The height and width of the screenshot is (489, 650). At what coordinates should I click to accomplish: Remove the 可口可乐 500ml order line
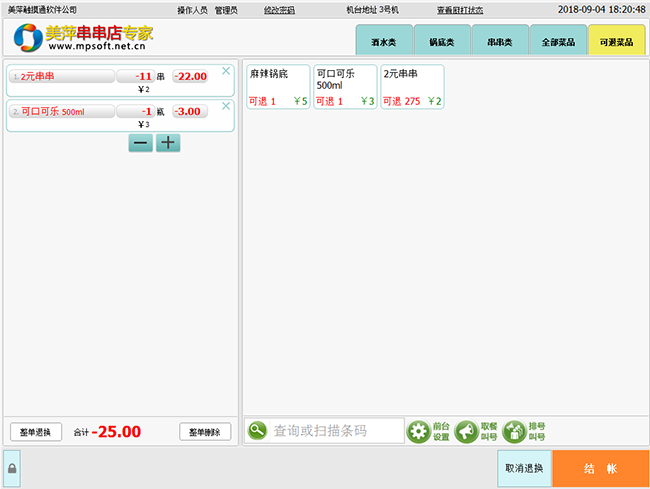(x=225, y=106)
